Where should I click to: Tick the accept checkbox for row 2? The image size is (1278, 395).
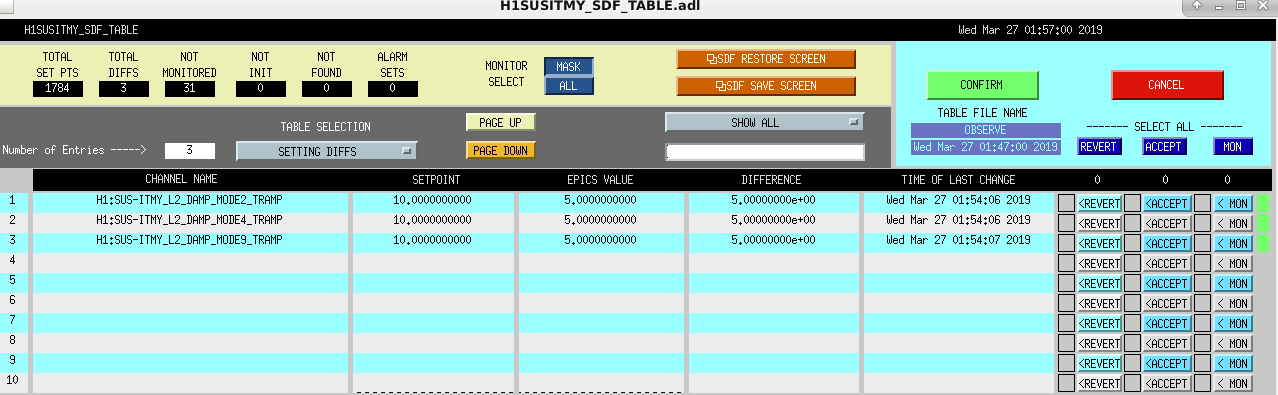[1132, 223]
